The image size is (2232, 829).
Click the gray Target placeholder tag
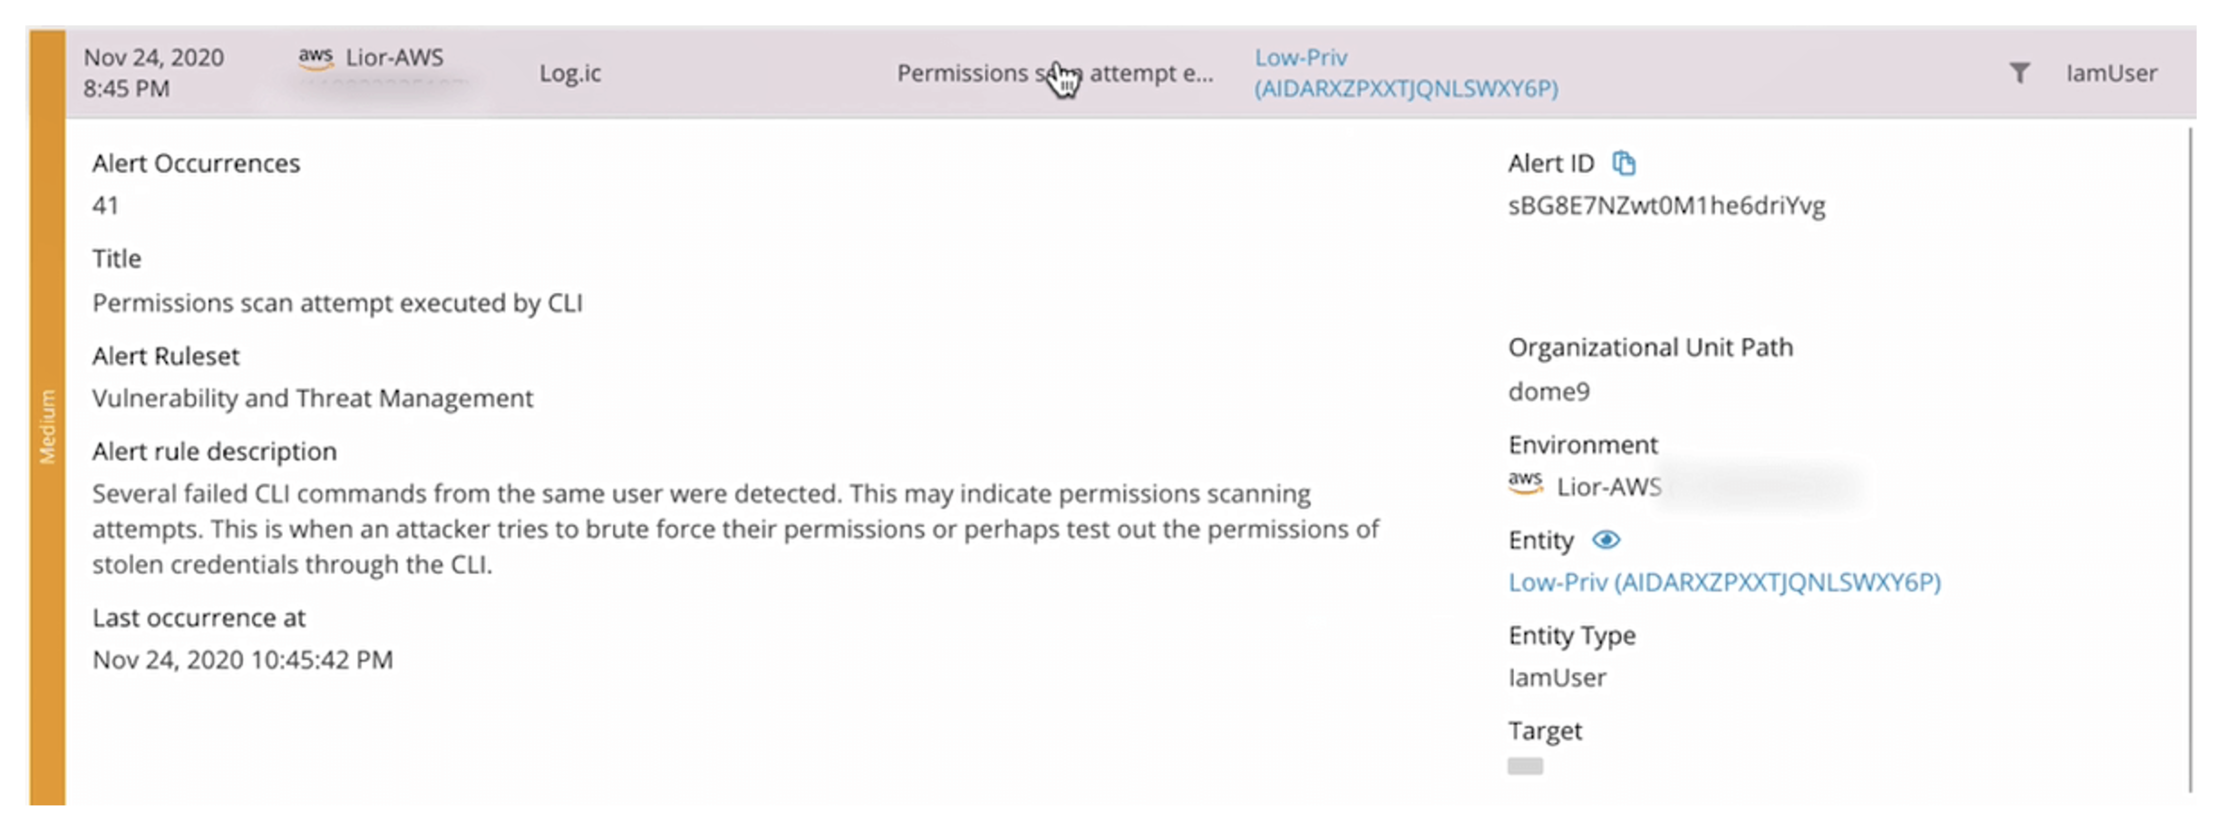pyautogui.click(x=1525, y=766)
